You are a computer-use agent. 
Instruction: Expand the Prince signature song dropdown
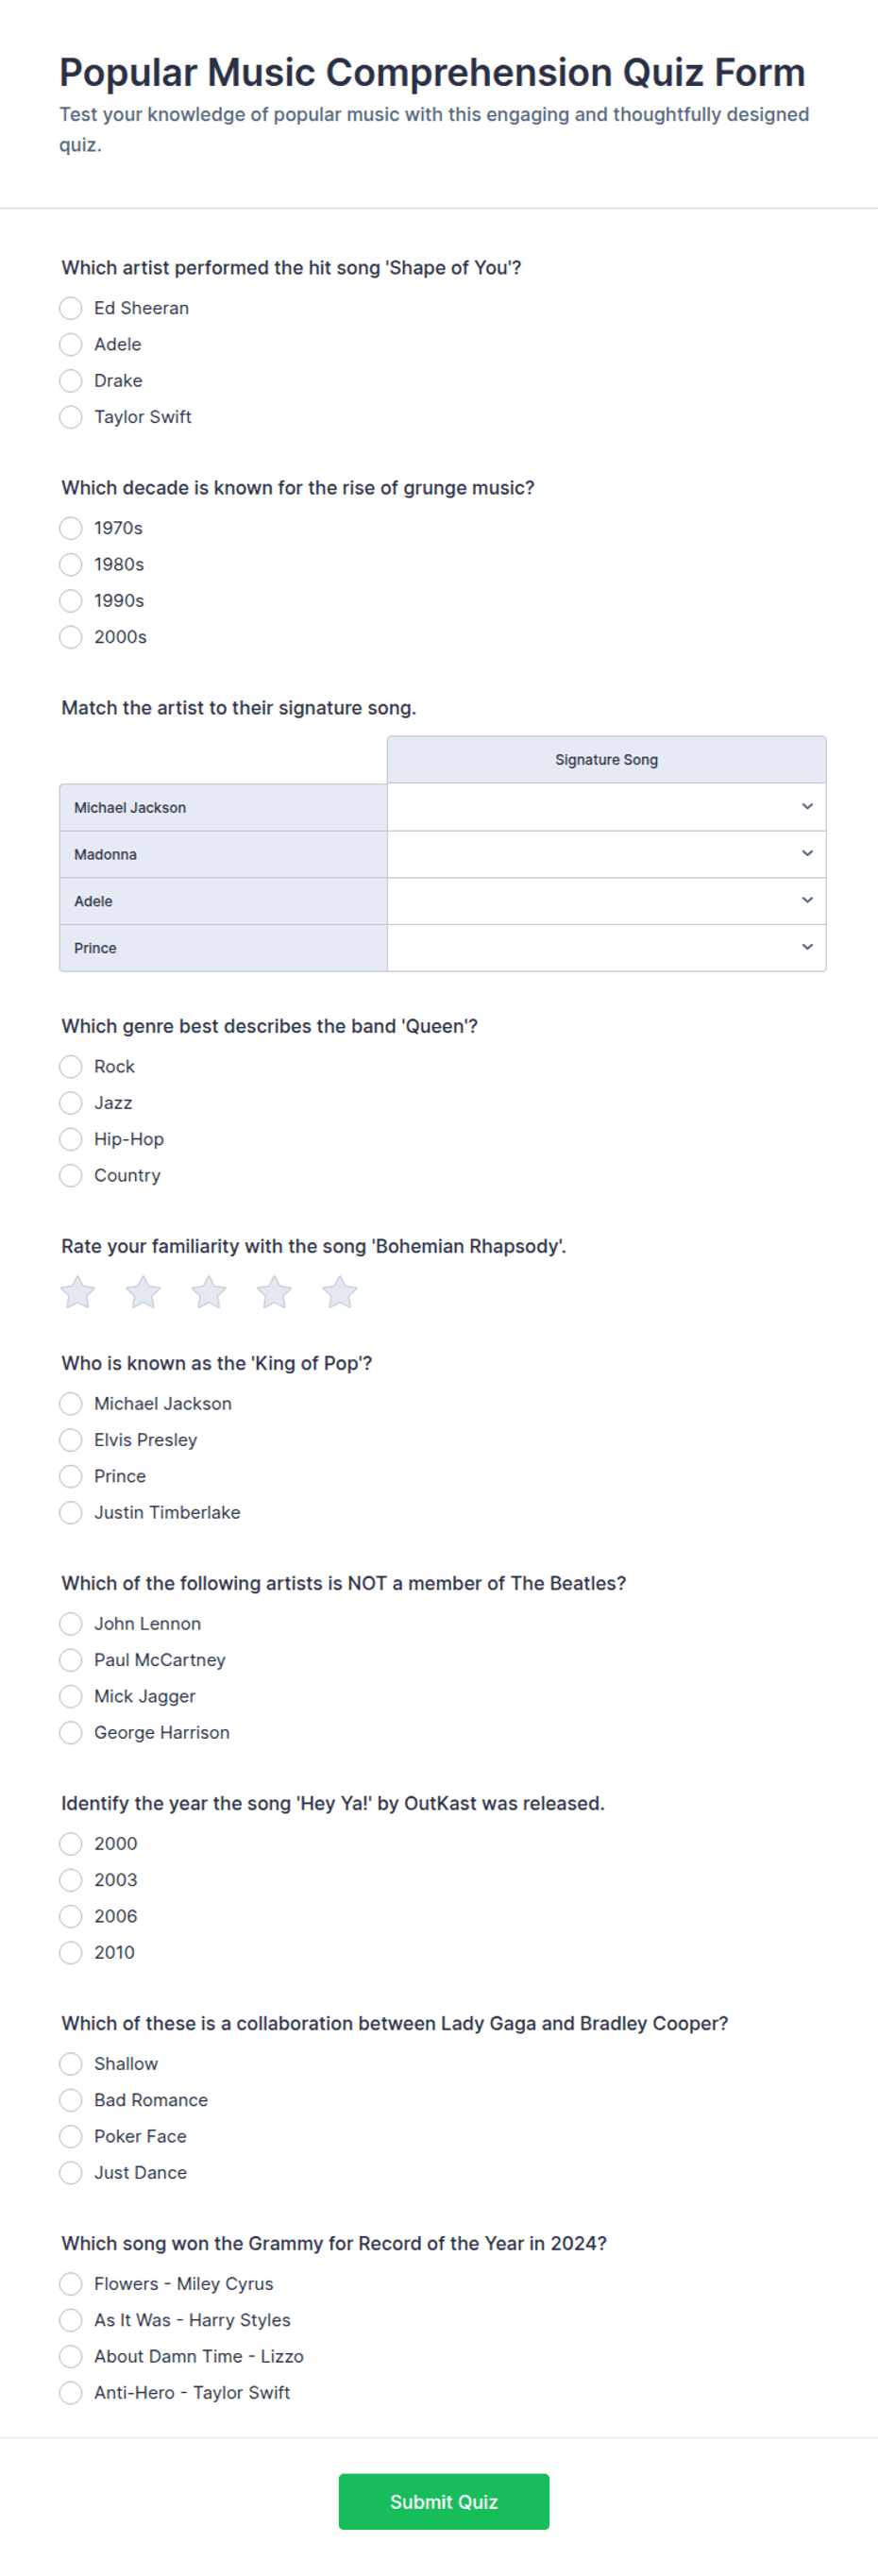(606, 947)
